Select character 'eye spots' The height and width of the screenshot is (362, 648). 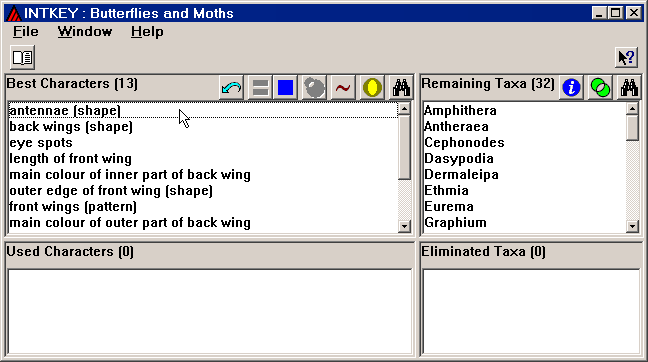203,143
